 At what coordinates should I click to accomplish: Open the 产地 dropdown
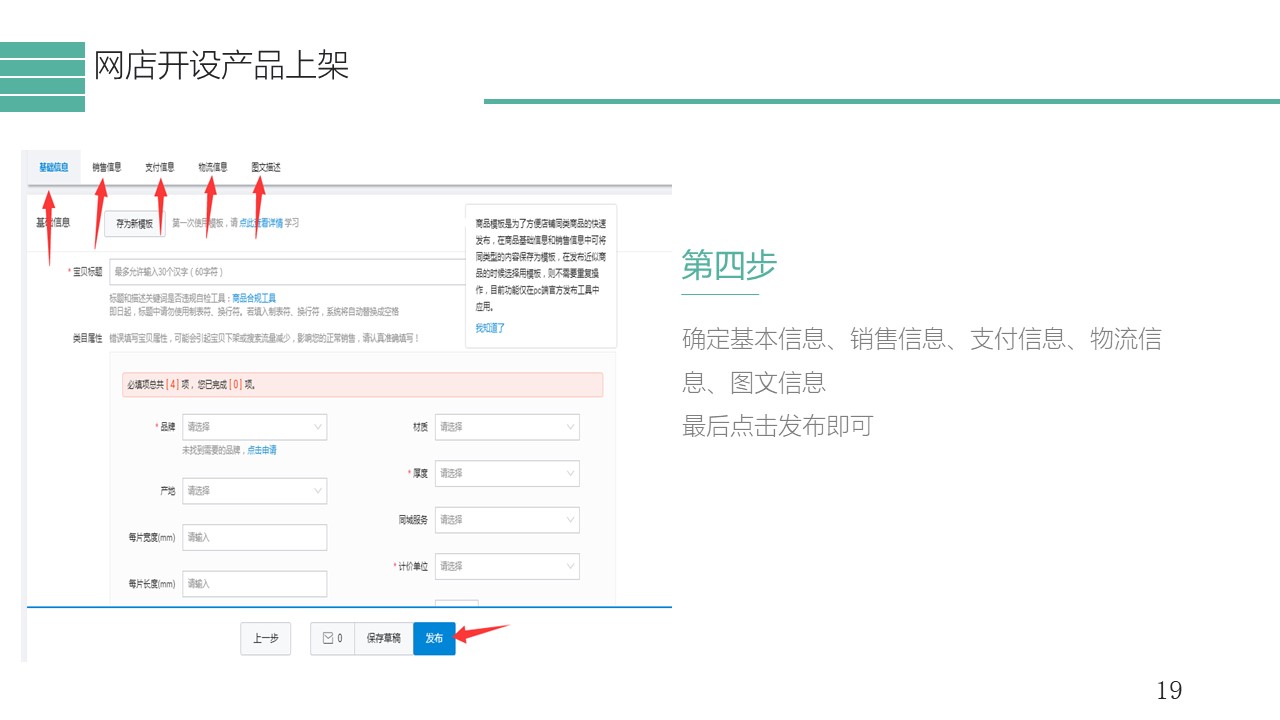pyautogui.click(x=255, y=491)
